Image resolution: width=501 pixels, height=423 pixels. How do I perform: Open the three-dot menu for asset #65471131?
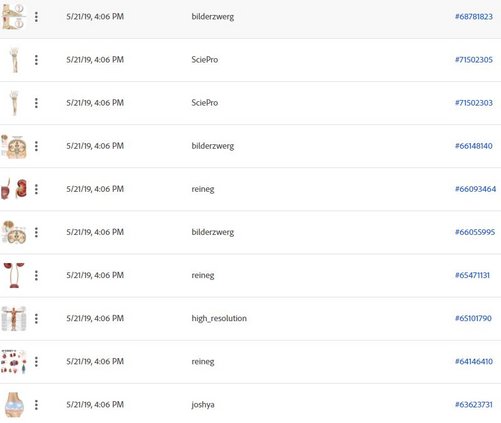(36, 275)
